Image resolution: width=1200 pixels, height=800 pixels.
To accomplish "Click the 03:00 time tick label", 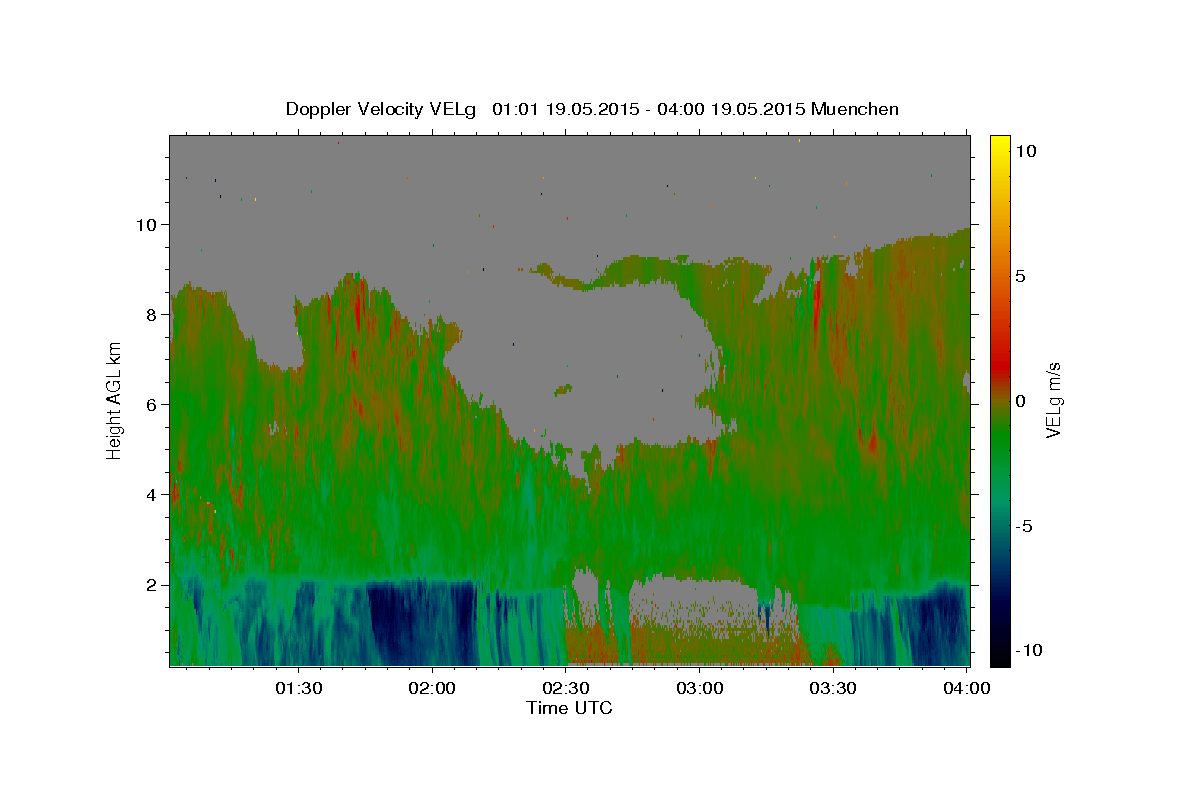I will tap(700, 689).
